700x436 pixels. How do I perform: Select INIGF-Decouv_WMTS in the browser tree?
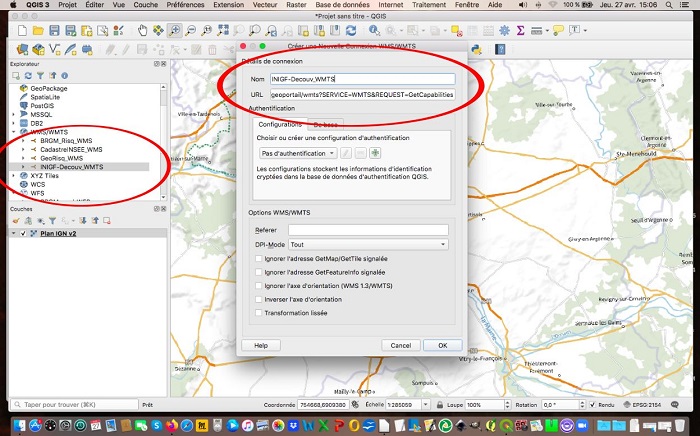72,167
